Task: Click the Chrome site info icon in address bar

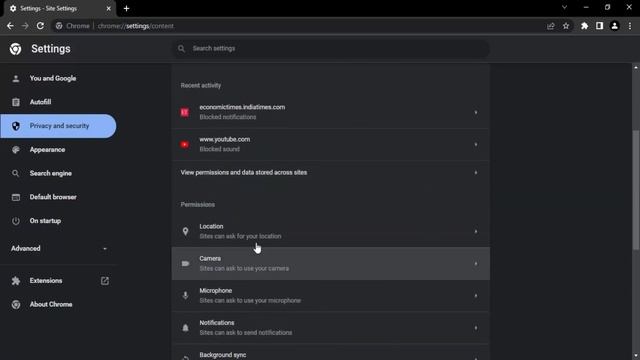Action: pos(59,26)
